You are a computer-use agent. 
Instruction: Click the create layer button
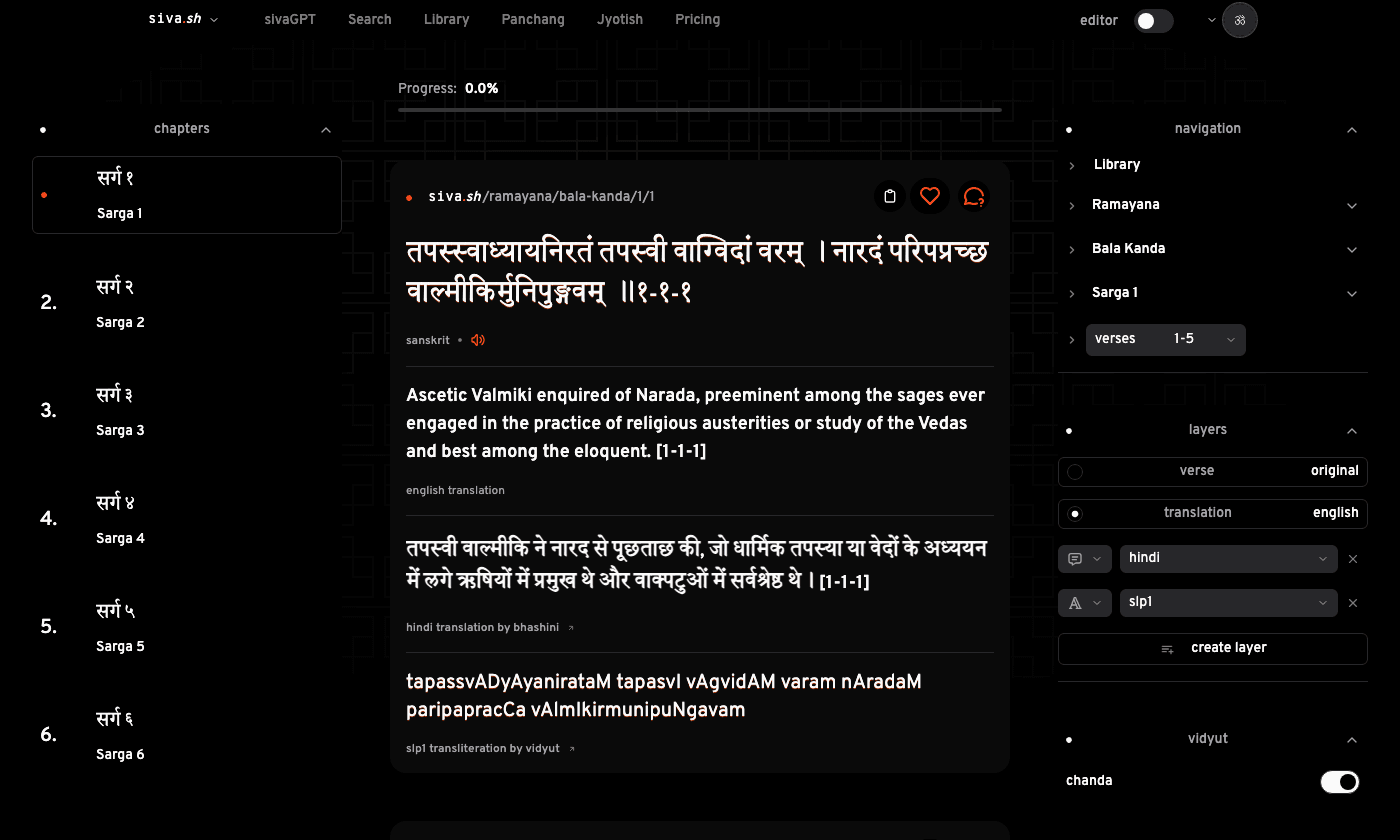click(1213, 648)
